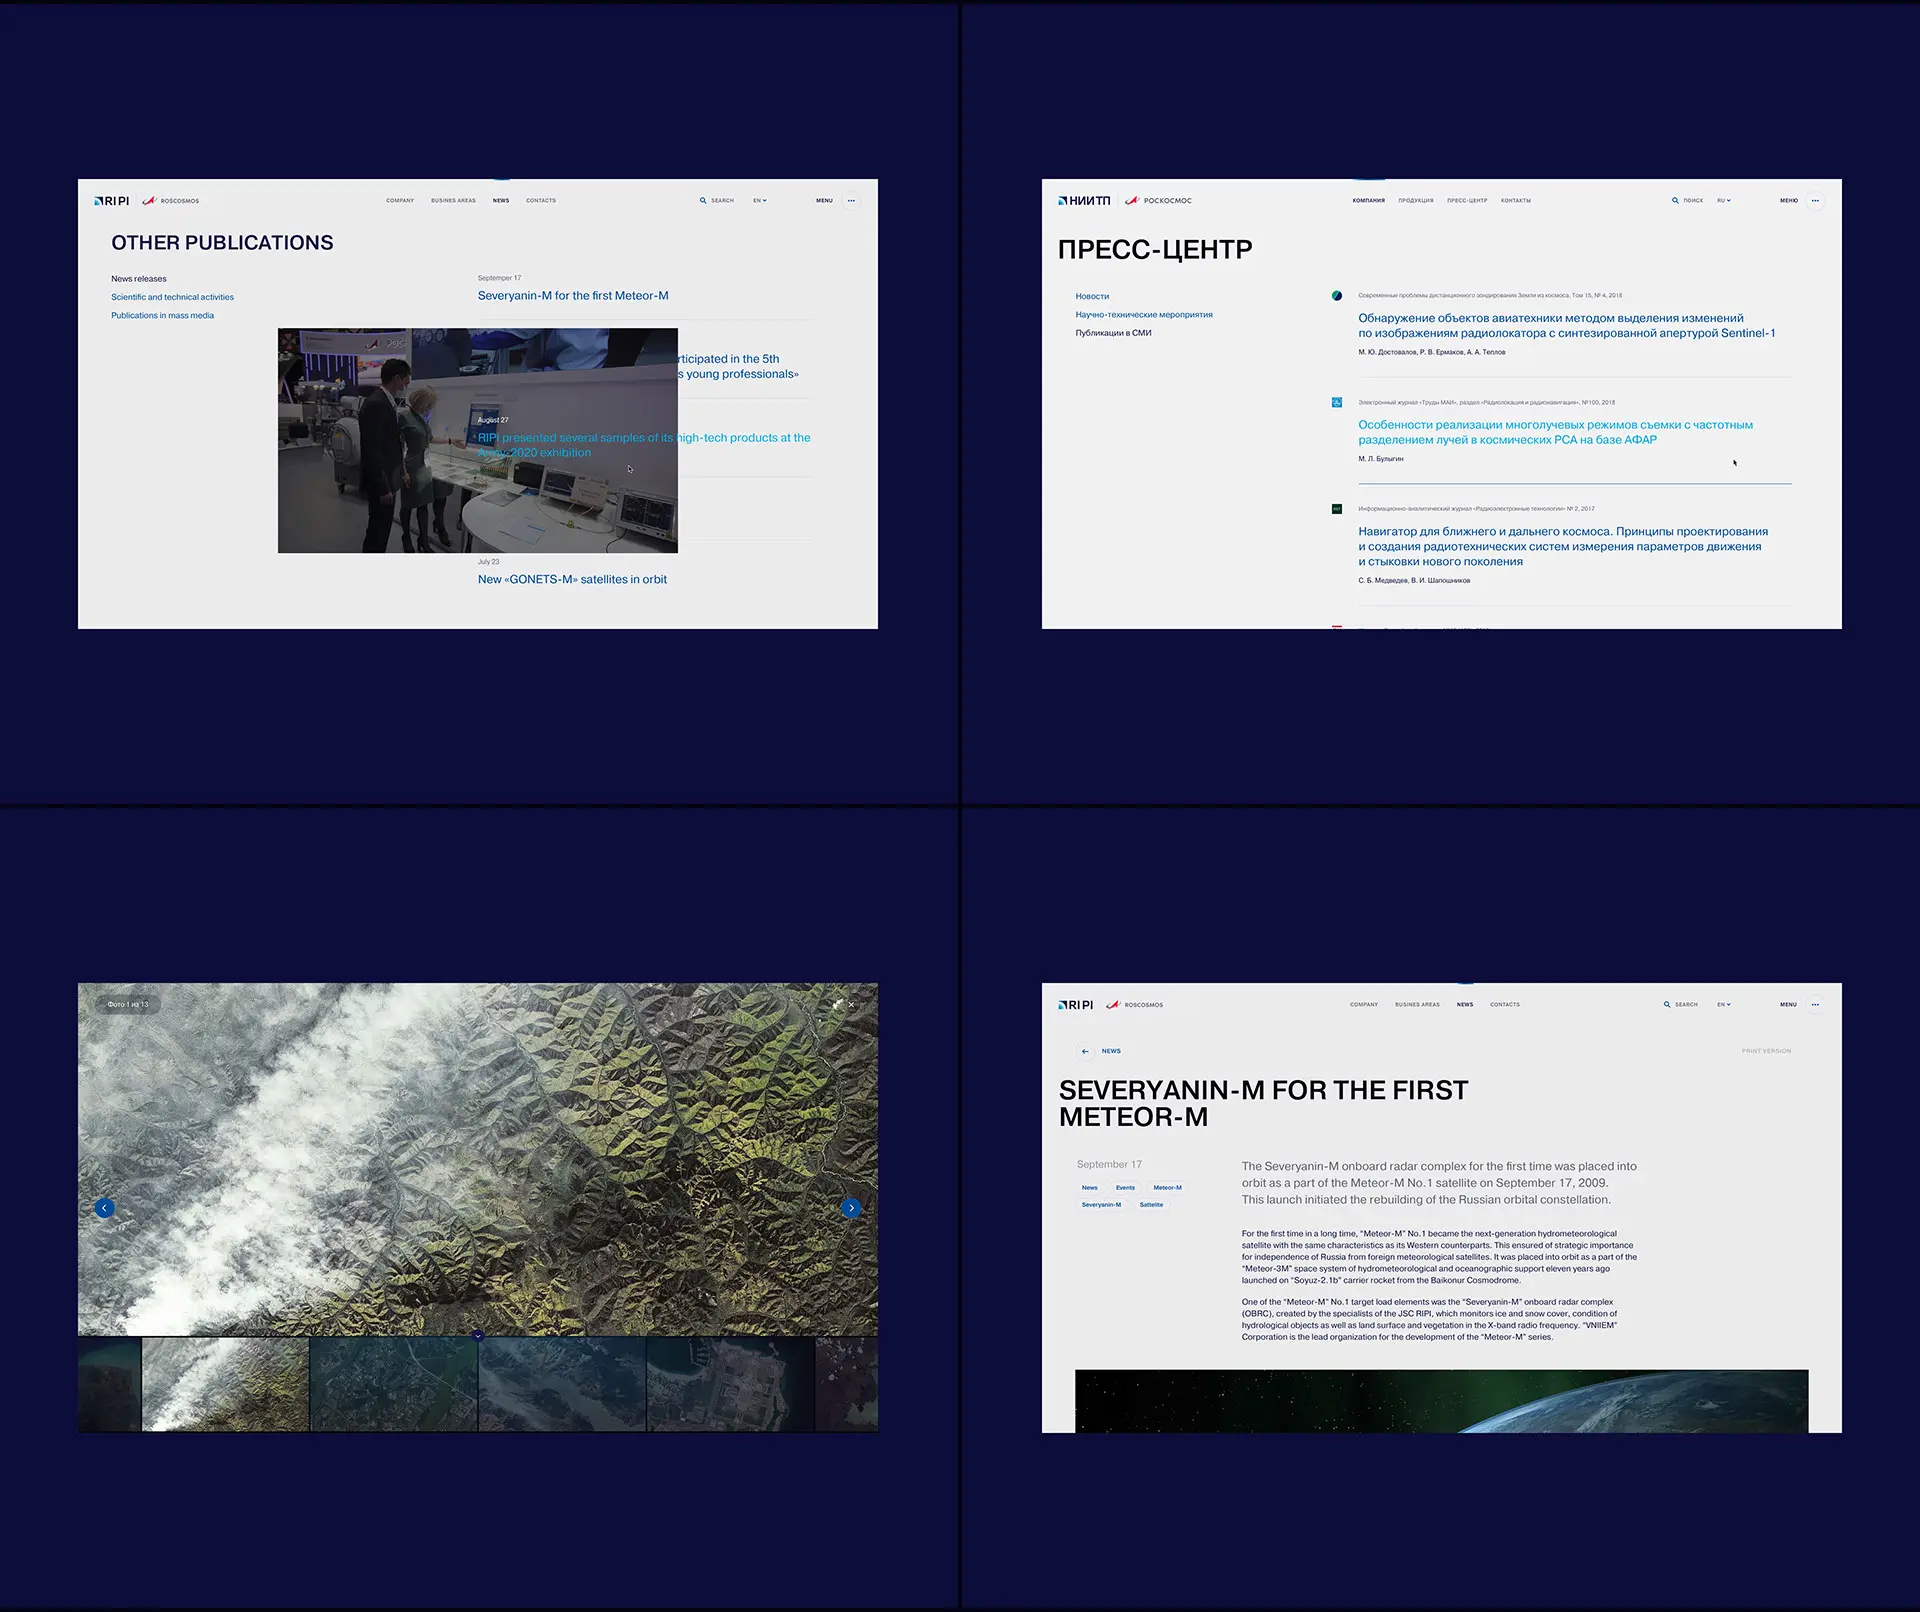This screenshot has width=1920, height=1612.
Task: Click the Meteor-M tag in the article
Action: point(1167,1188)
